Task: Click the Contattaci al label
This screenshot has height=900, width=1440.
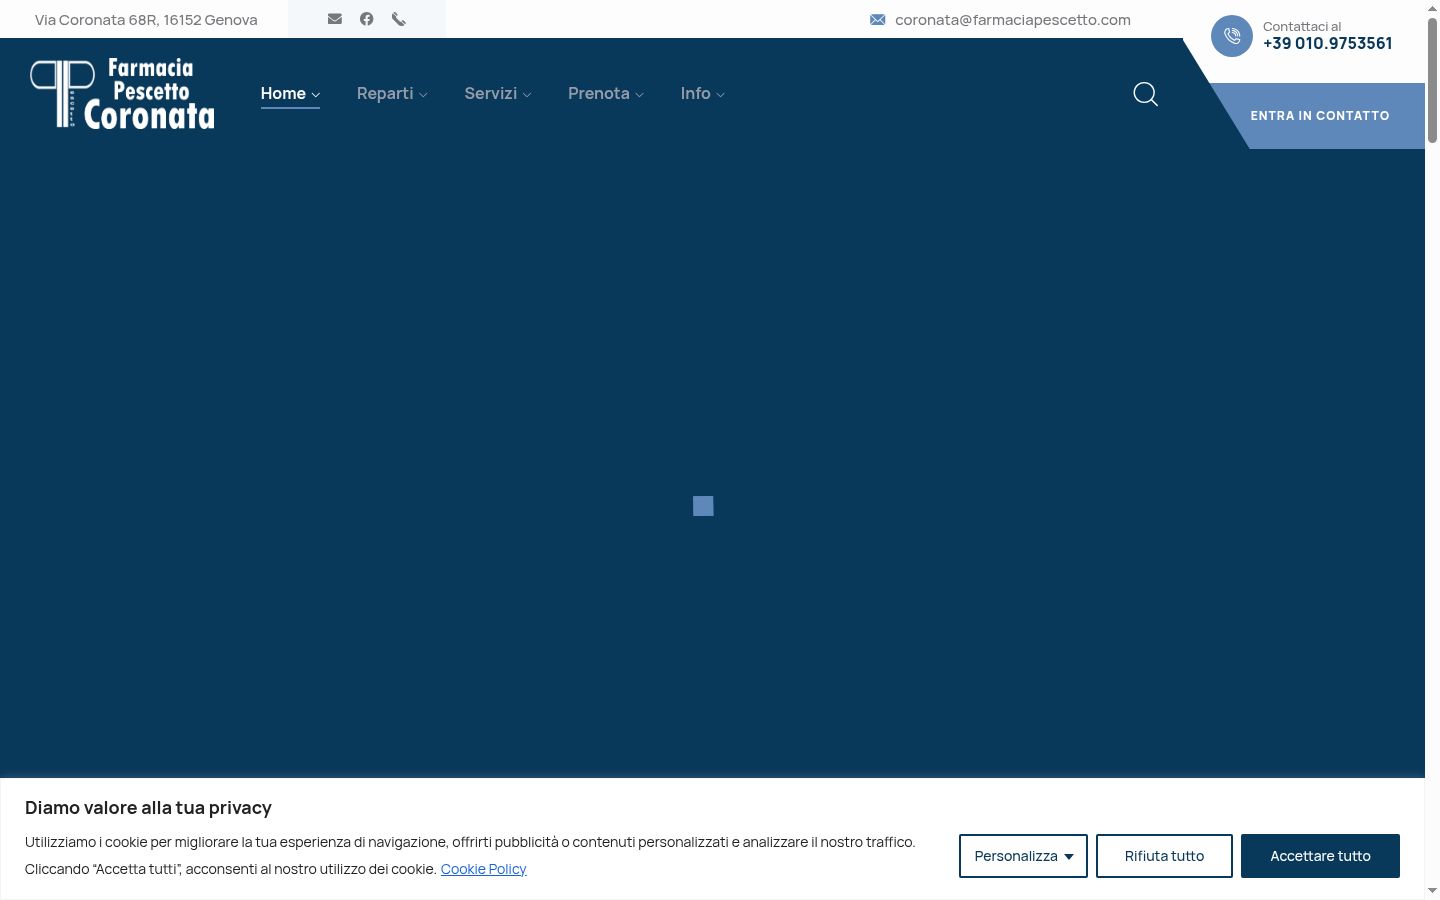Action: 1302,27
